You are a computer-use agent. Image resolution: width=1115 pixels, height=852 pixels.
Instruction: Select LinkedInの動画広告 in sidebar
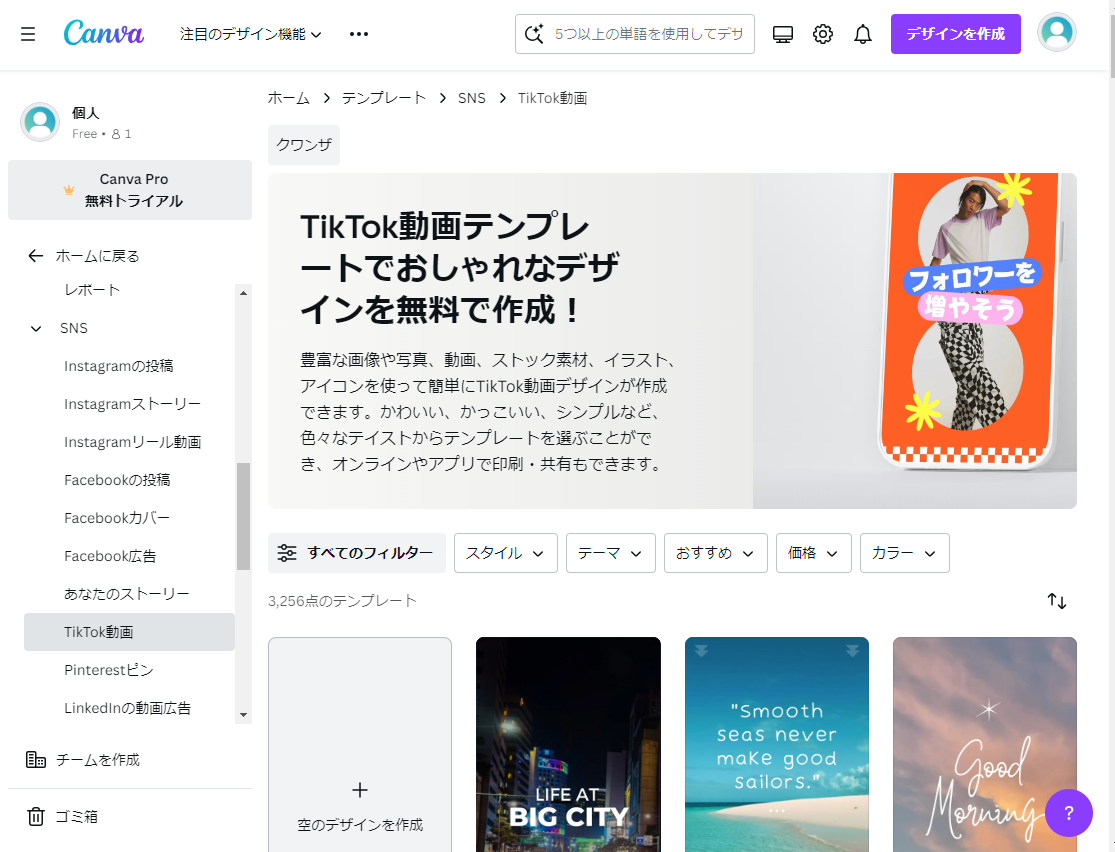[129, 708]
